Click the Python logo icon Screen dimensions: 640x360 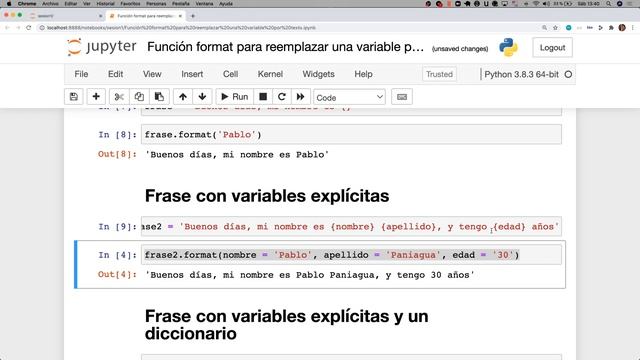coord(508,47)
